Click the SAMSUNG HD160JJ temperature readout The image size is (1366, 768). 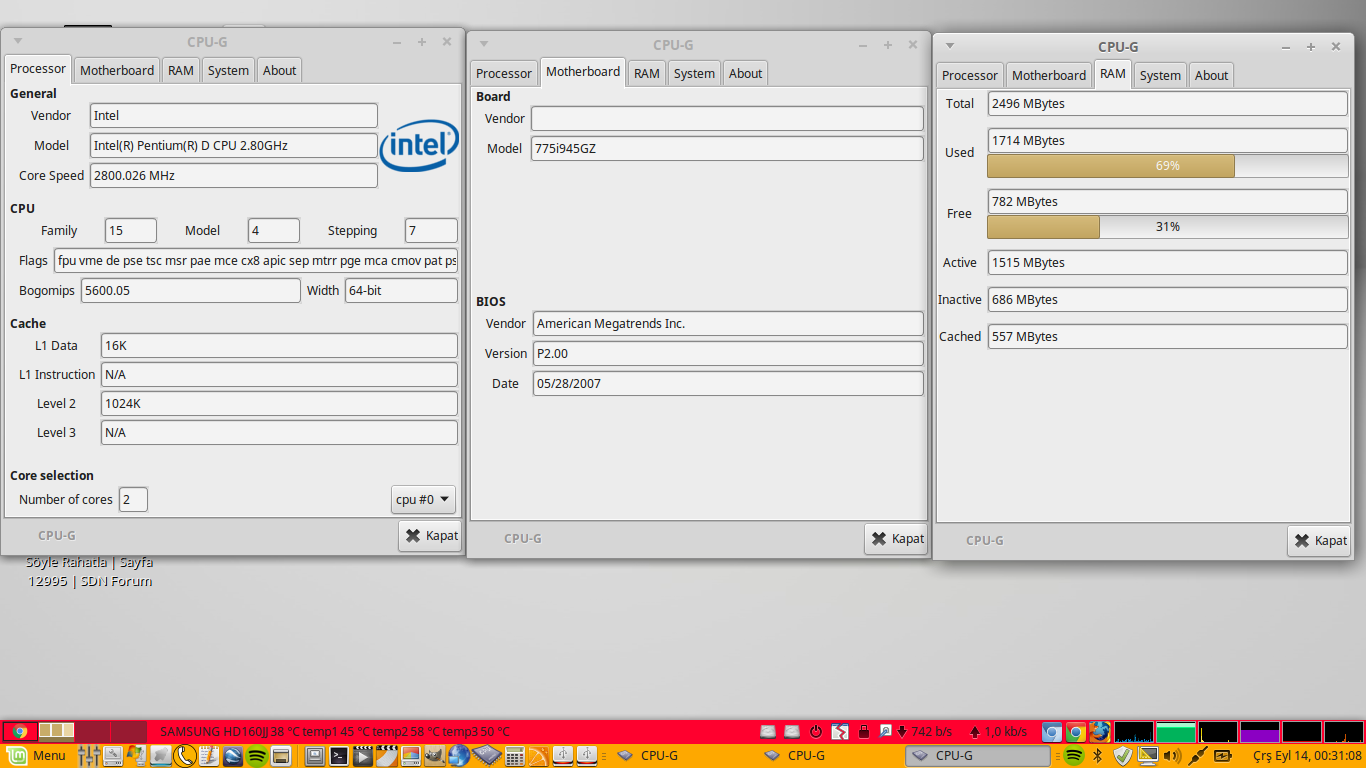(334, 731)
